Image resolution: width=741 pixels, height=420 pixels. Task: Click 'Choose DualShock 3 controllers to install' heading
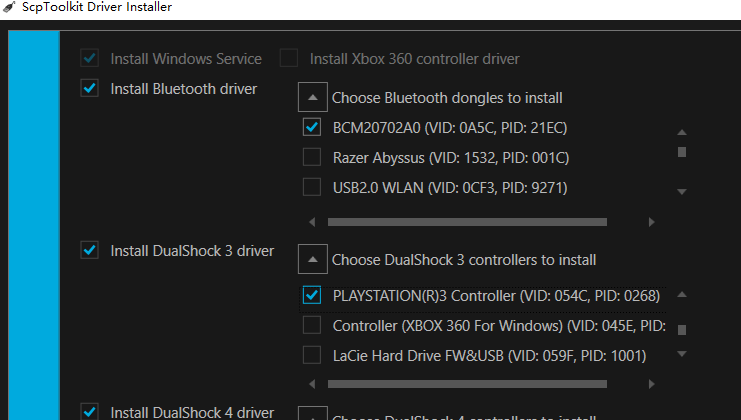(x=464, y=260)
